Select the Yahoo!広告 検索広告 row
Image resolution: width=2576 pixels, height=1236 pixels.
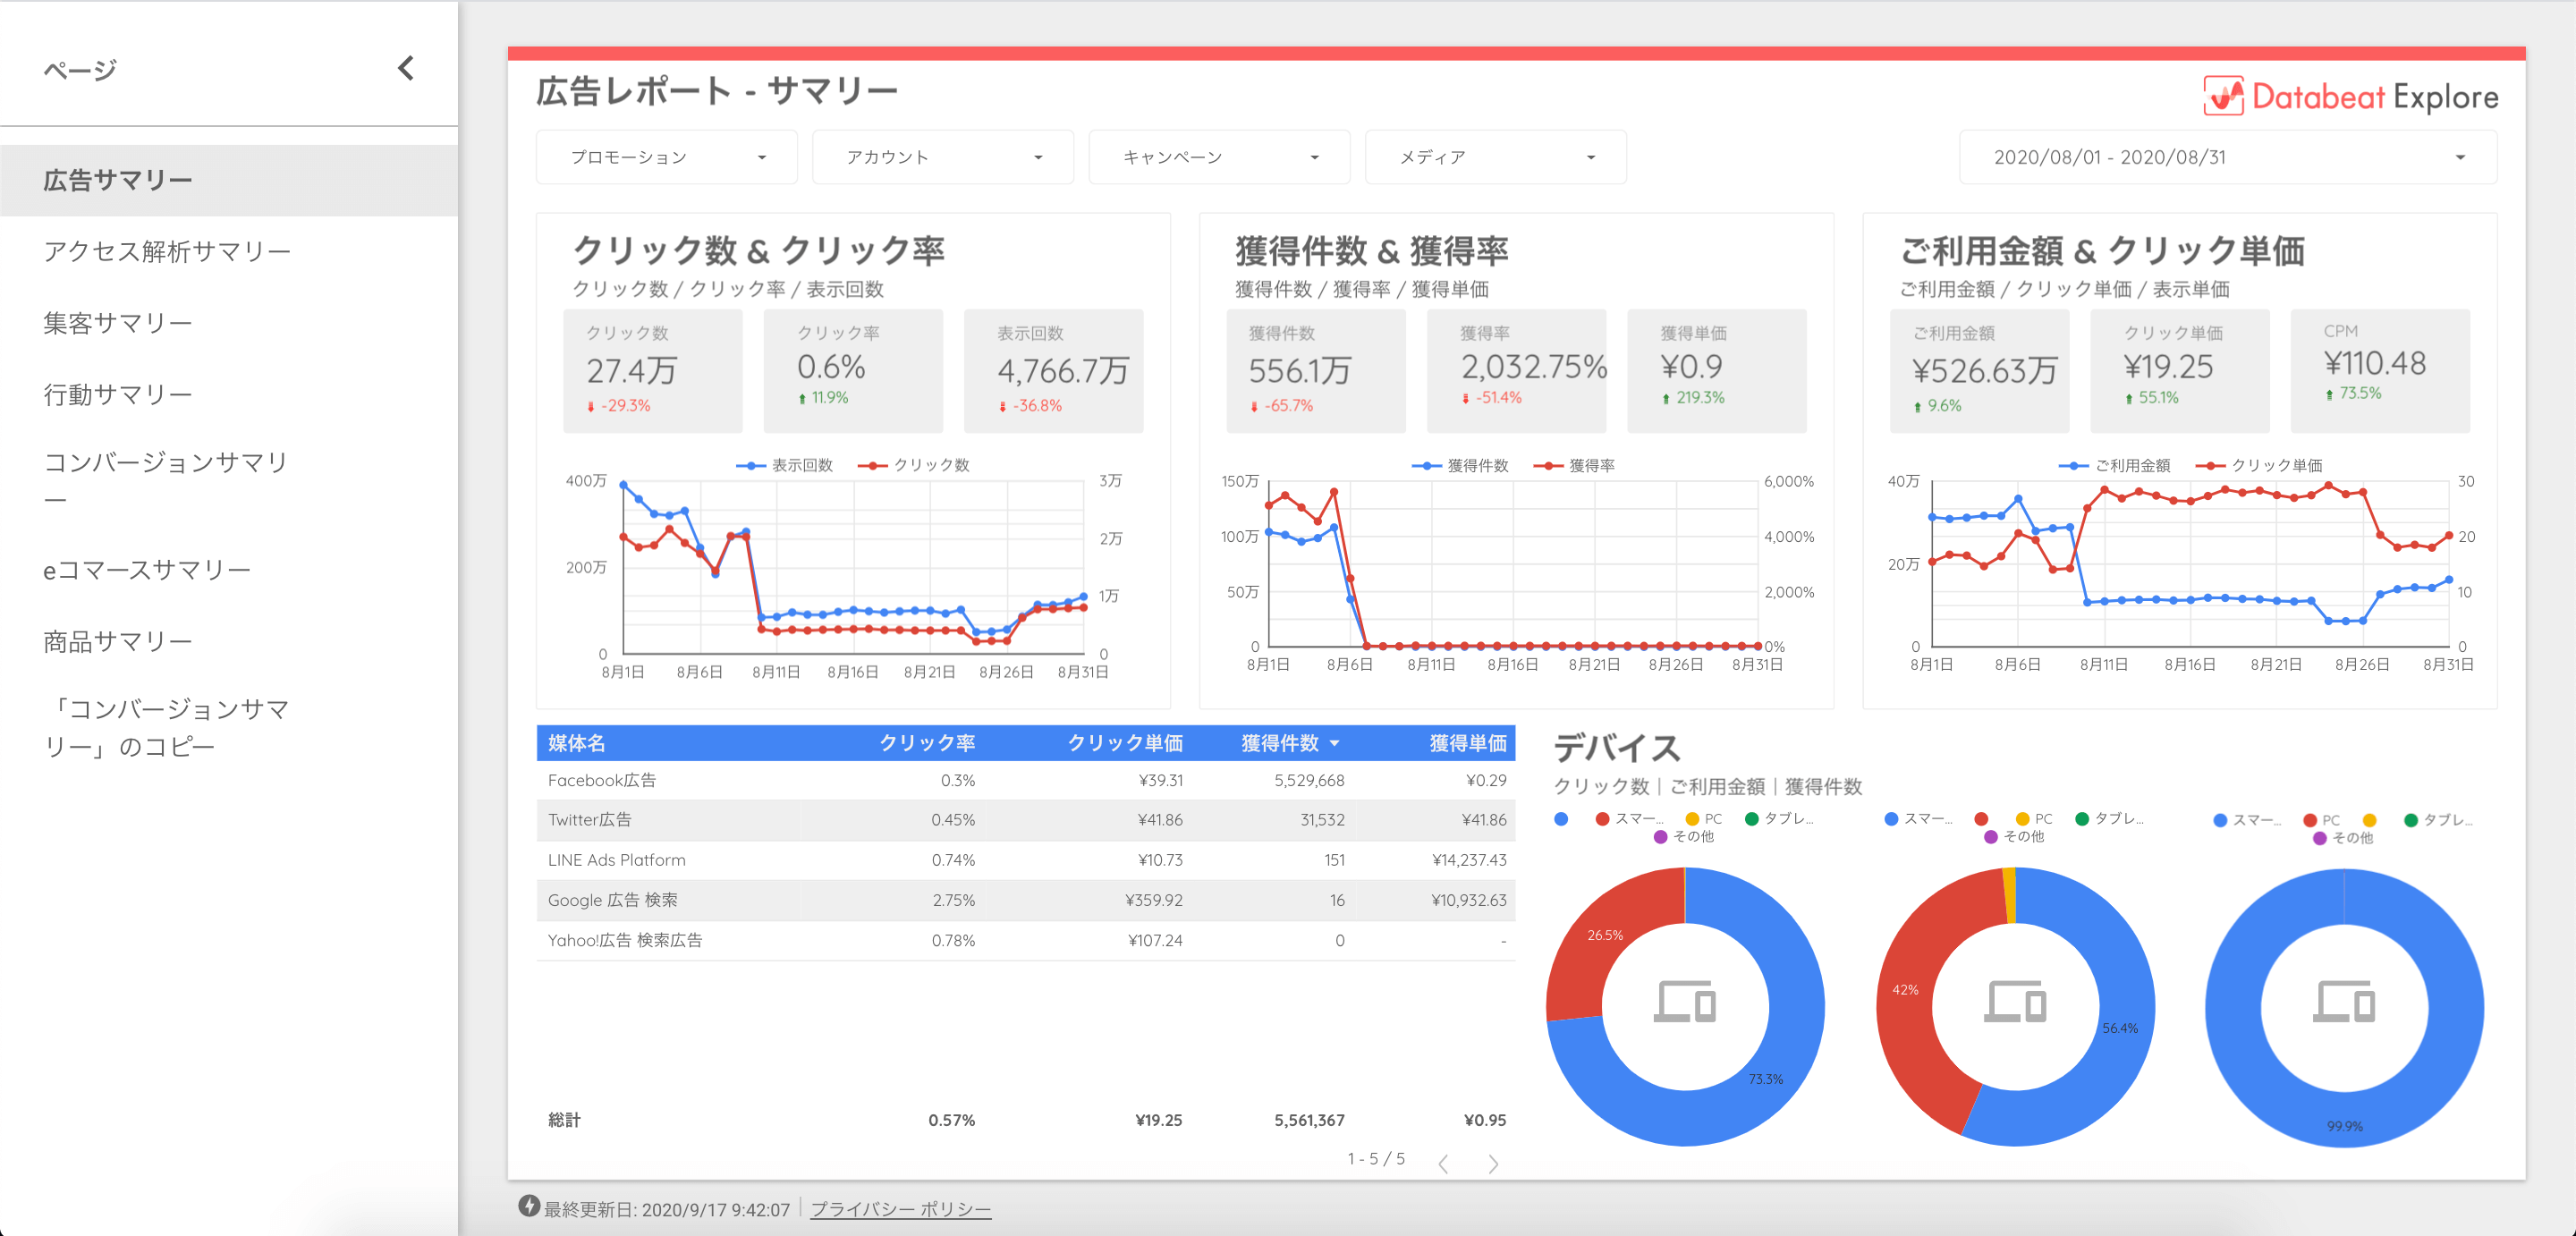[x=1026, y=940]
